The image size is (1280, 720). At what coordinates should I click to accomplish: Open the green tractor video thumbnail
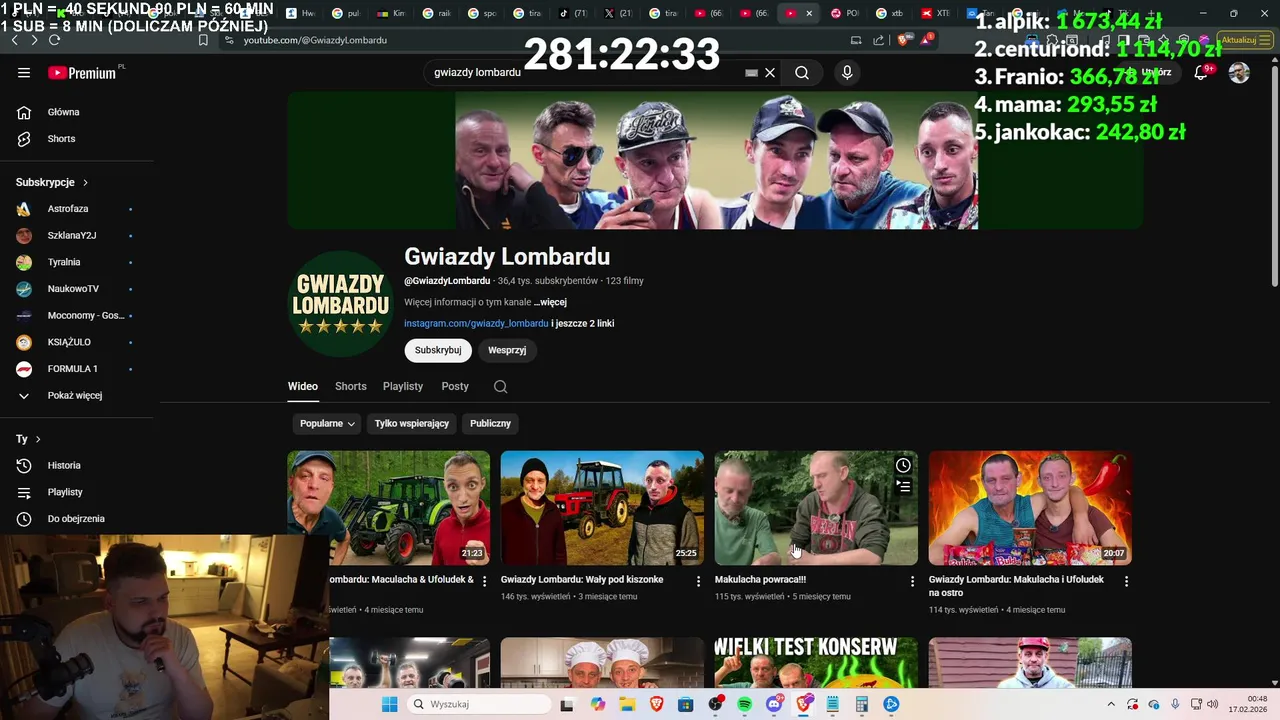(x=389, y=508)
